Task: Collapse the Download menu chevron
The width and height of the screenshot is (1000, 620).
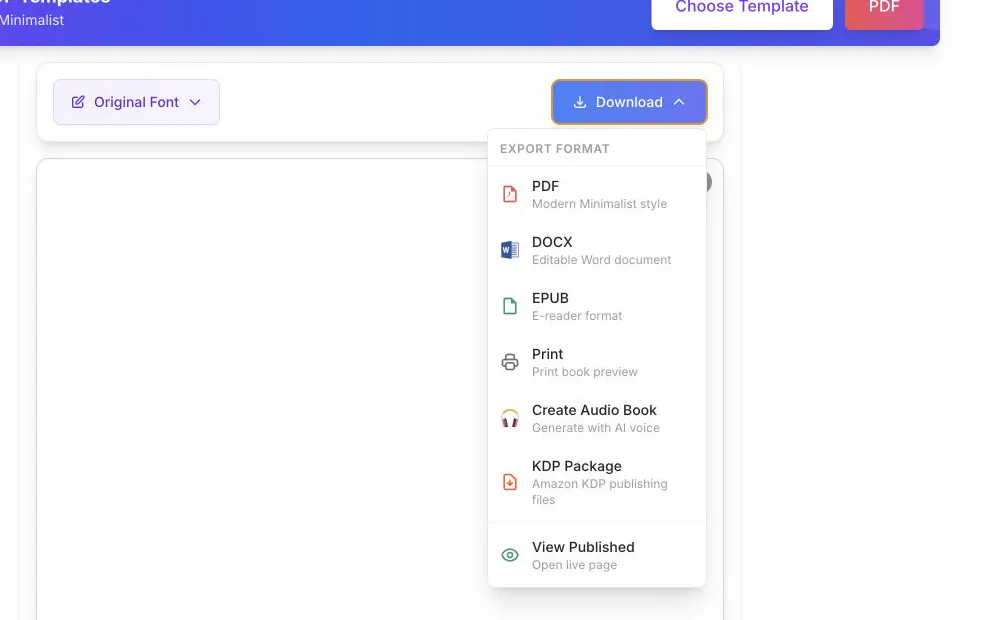Action: click(679, 102)
